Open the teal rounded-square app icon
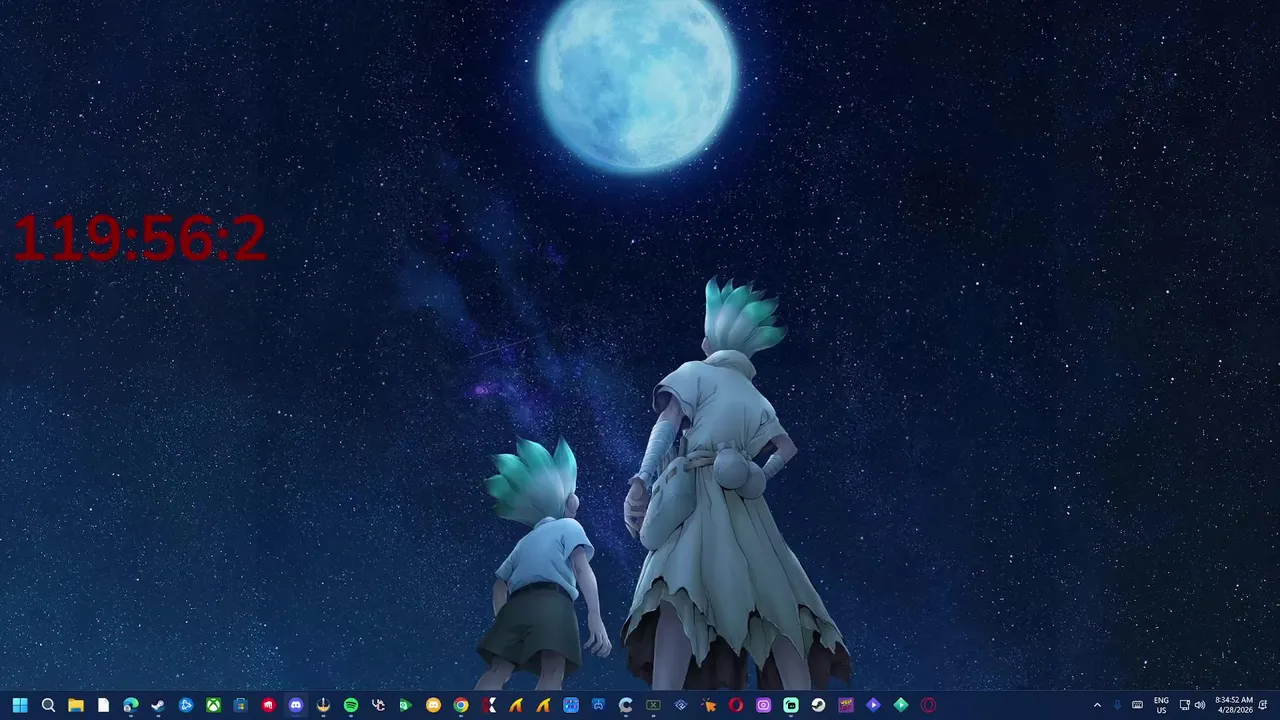This screenshot has height=720, width=1280. [791, 705]
